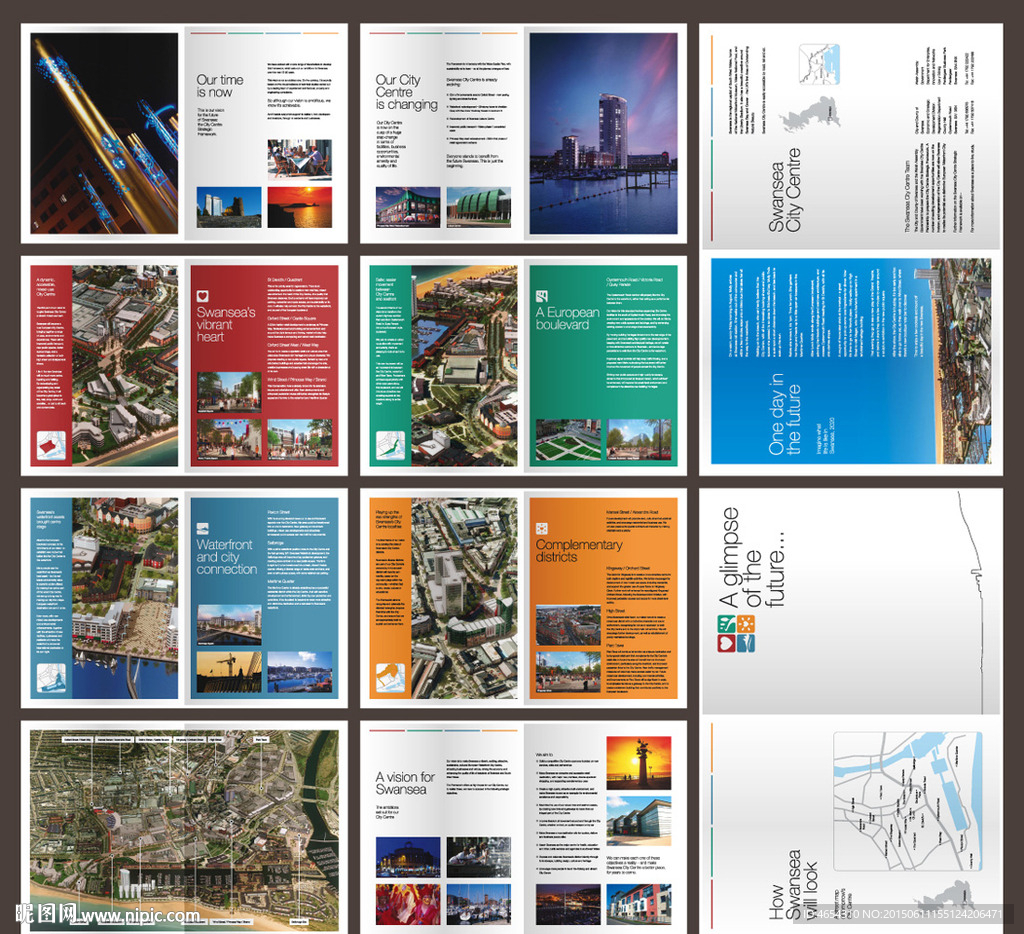Click the icon above A European boulevard heading
The height and width of the screenshot is (934, 1024).
(541, 296)
